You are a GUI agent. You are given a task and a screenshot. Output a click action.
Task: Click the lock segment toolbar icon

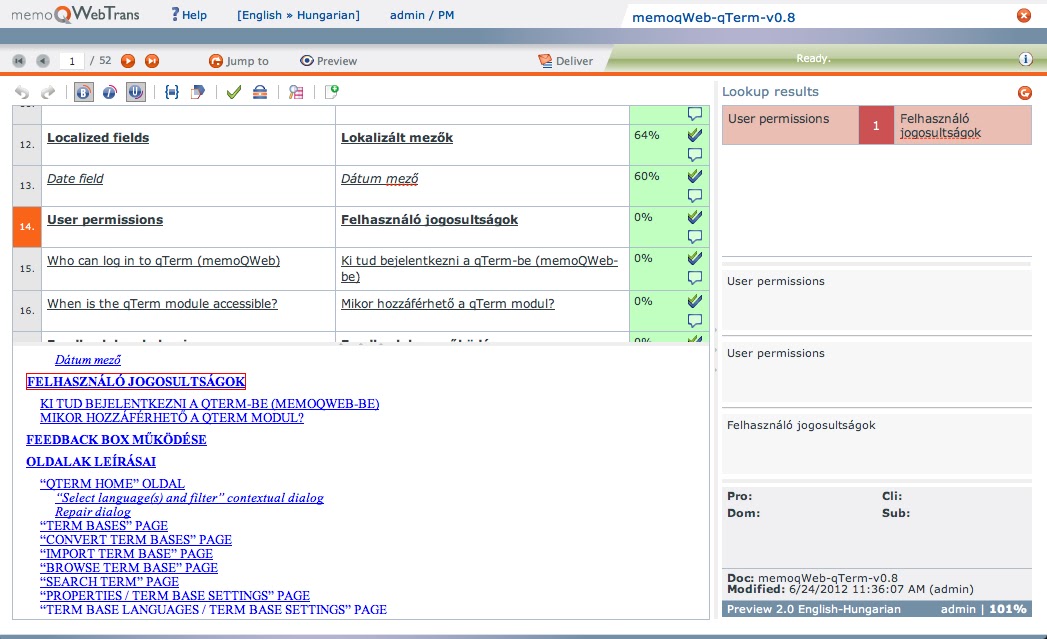pos(260,92)
